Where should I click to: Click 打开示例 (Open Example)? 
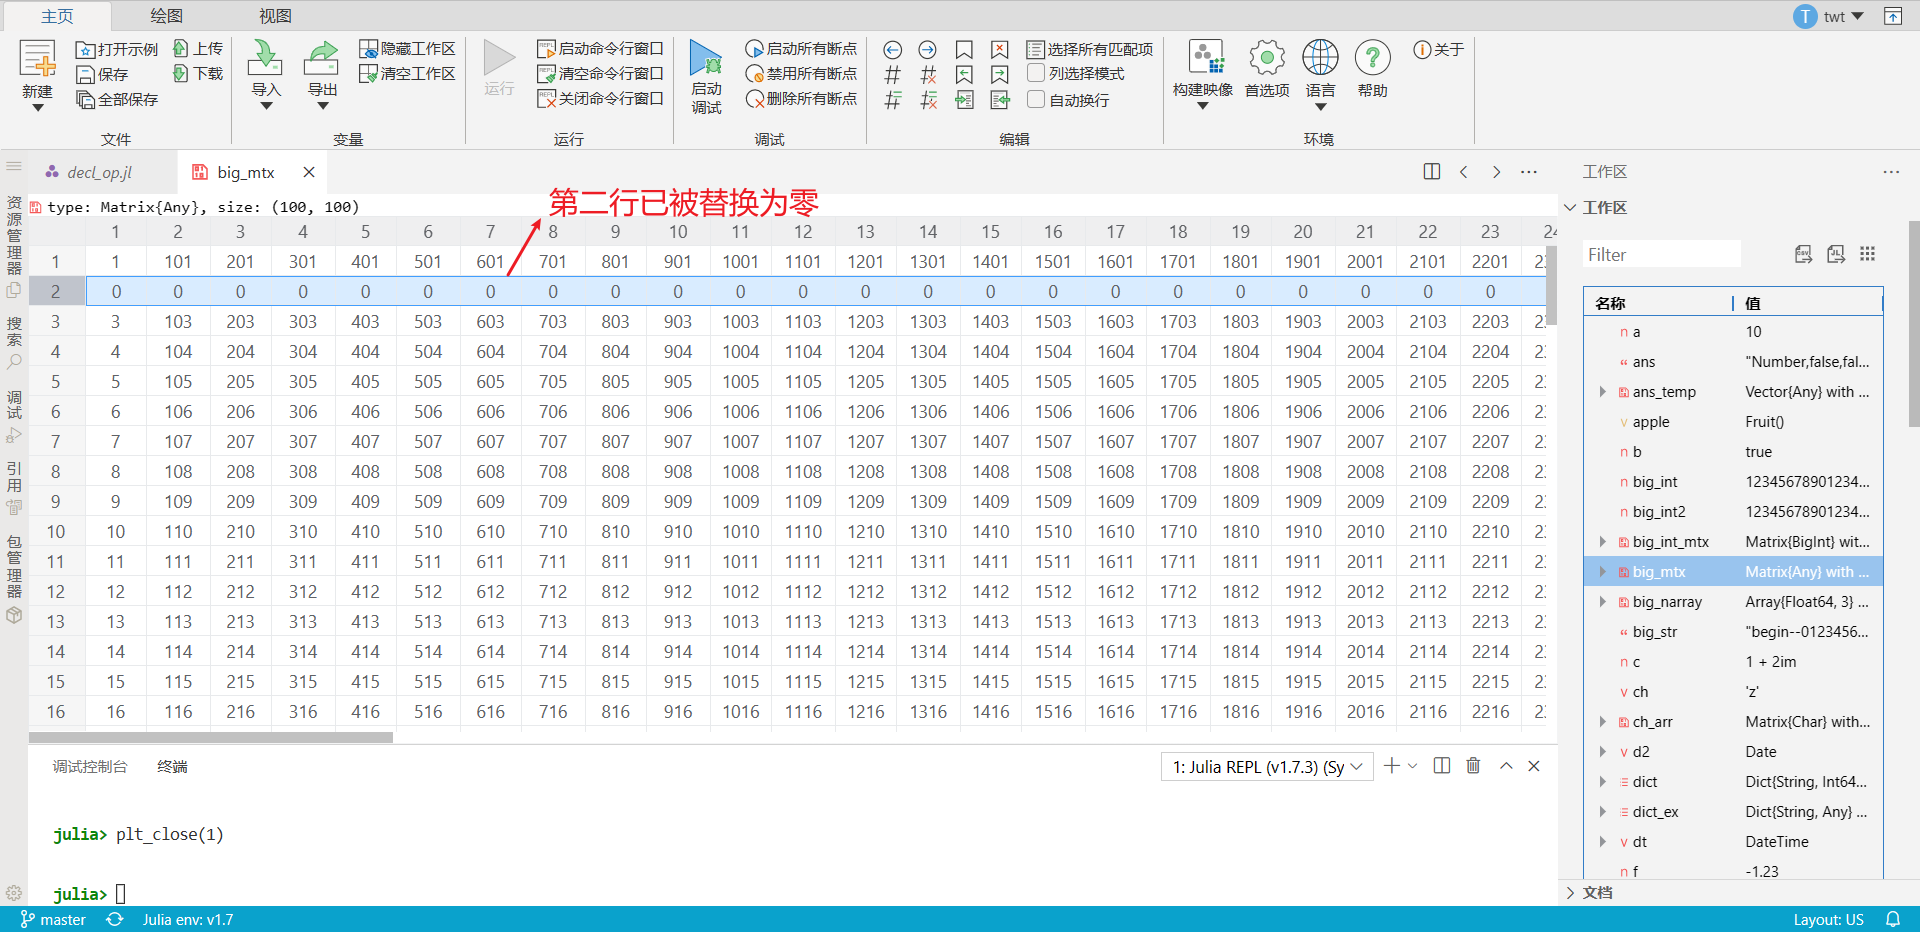[117, 49]
